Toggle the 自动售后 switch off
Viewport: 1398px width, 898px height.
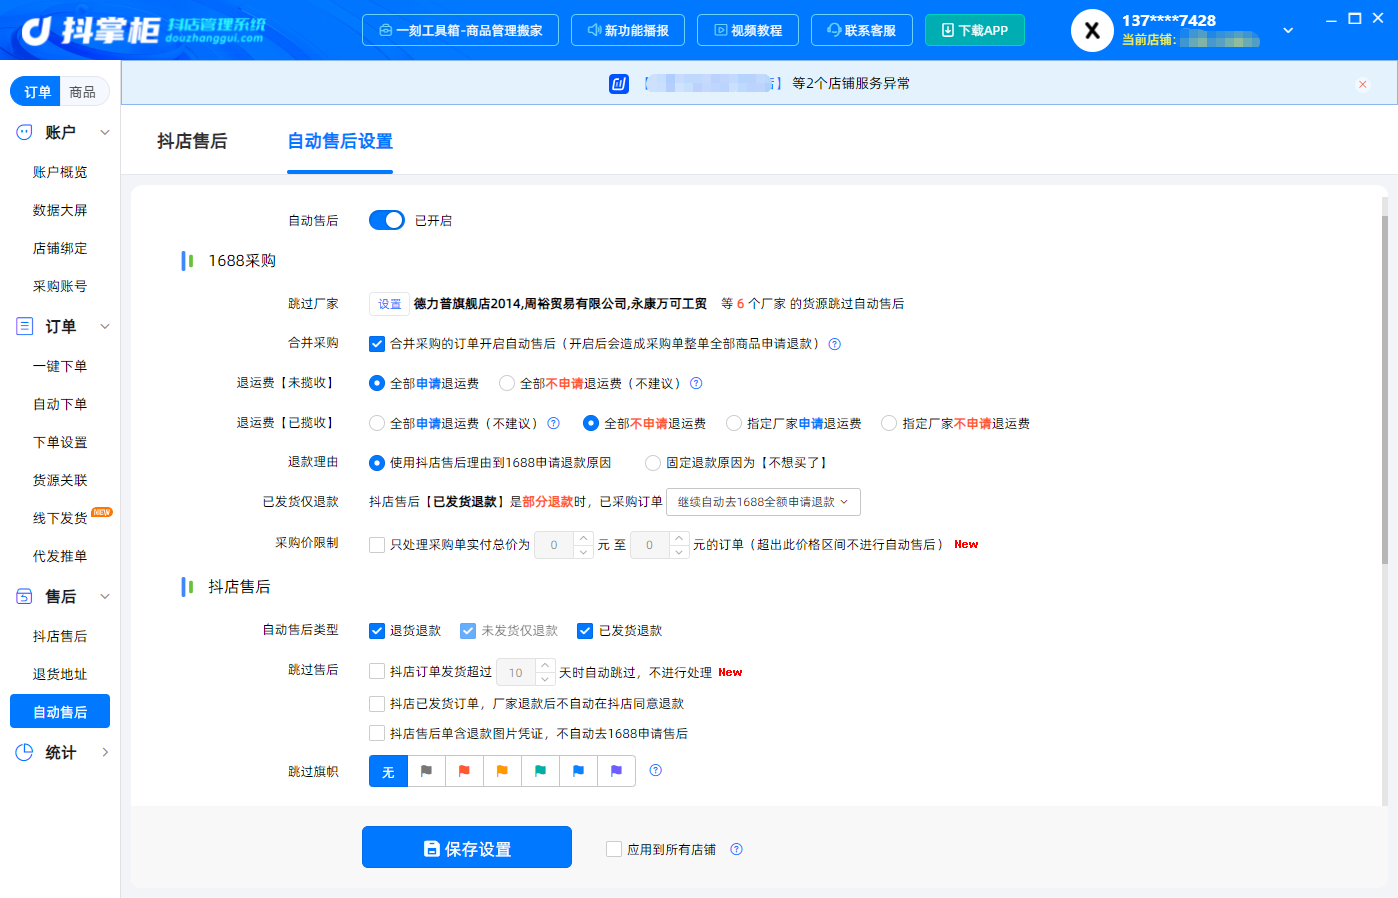click(x=387, y=220)
